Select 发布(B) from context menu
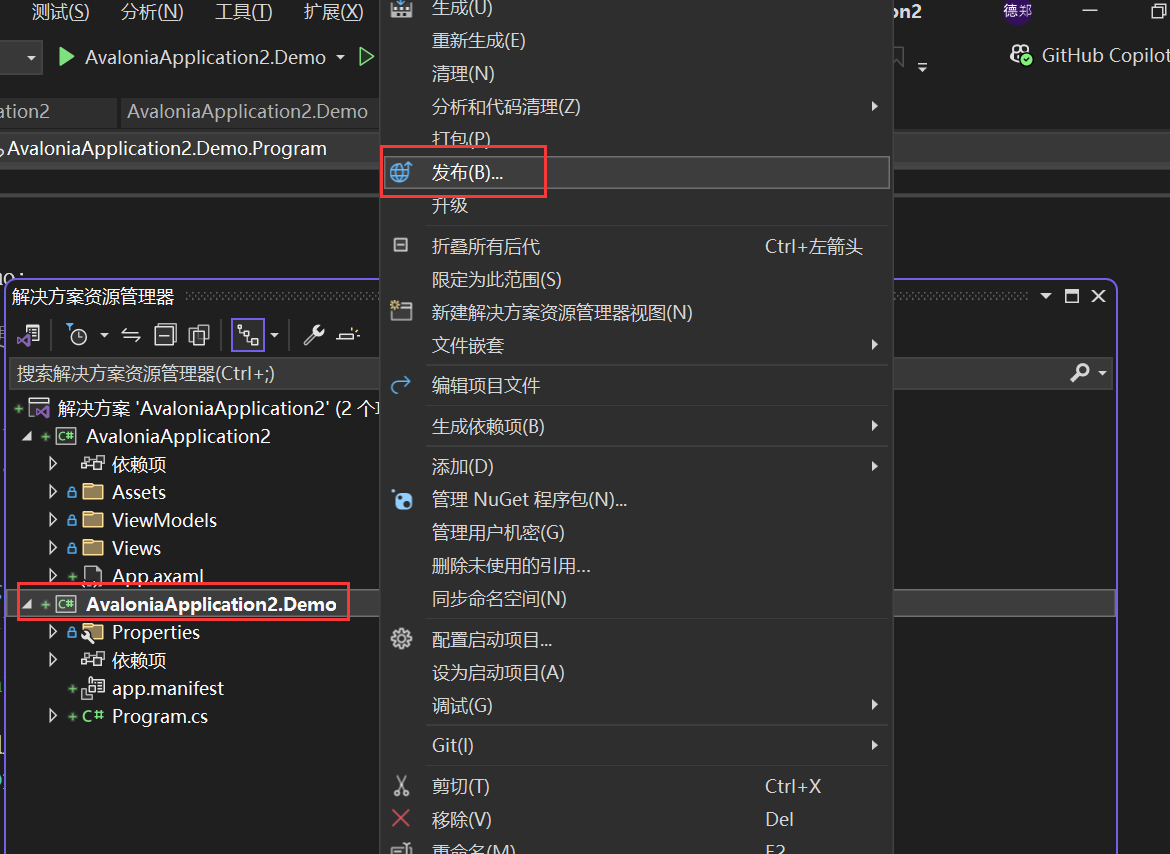Image resolution: width=1170 pixels, height=854 pixels. coord(470,172)
